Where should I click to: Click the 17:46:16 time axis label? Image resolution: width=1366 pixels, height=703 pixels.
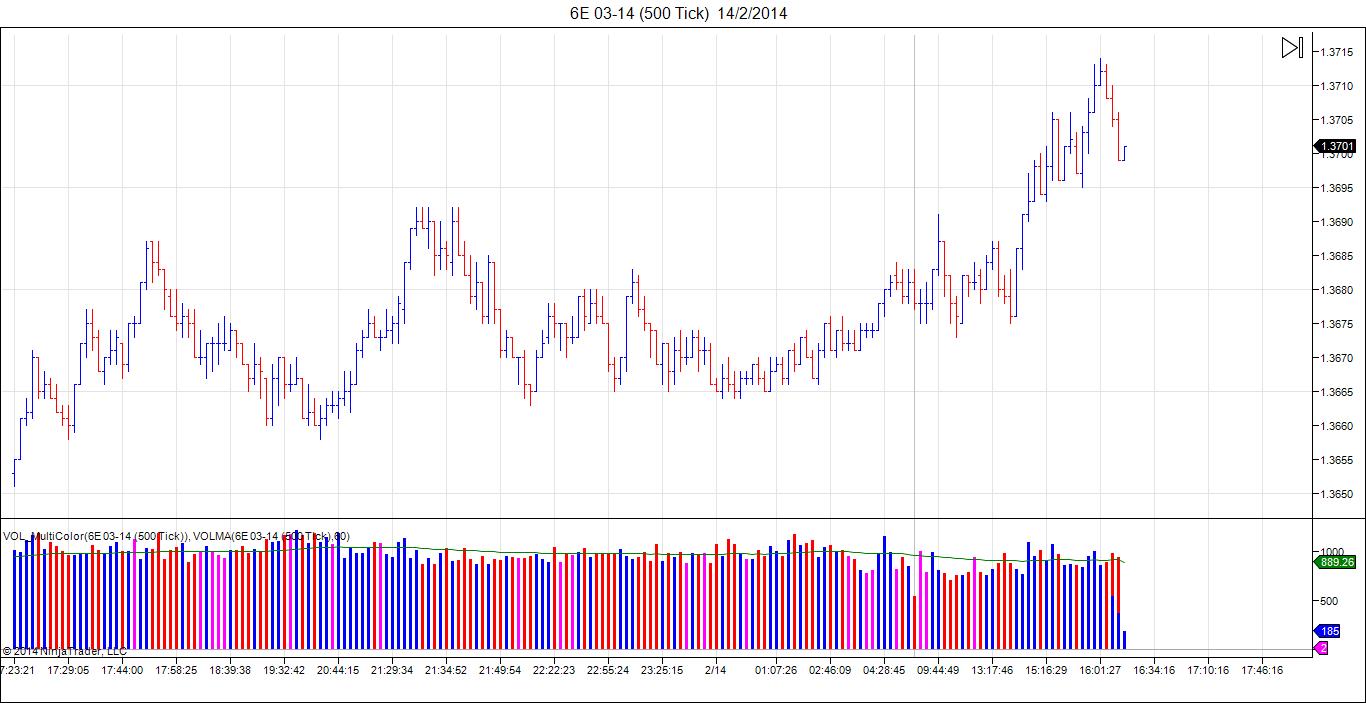(1262, 670)
